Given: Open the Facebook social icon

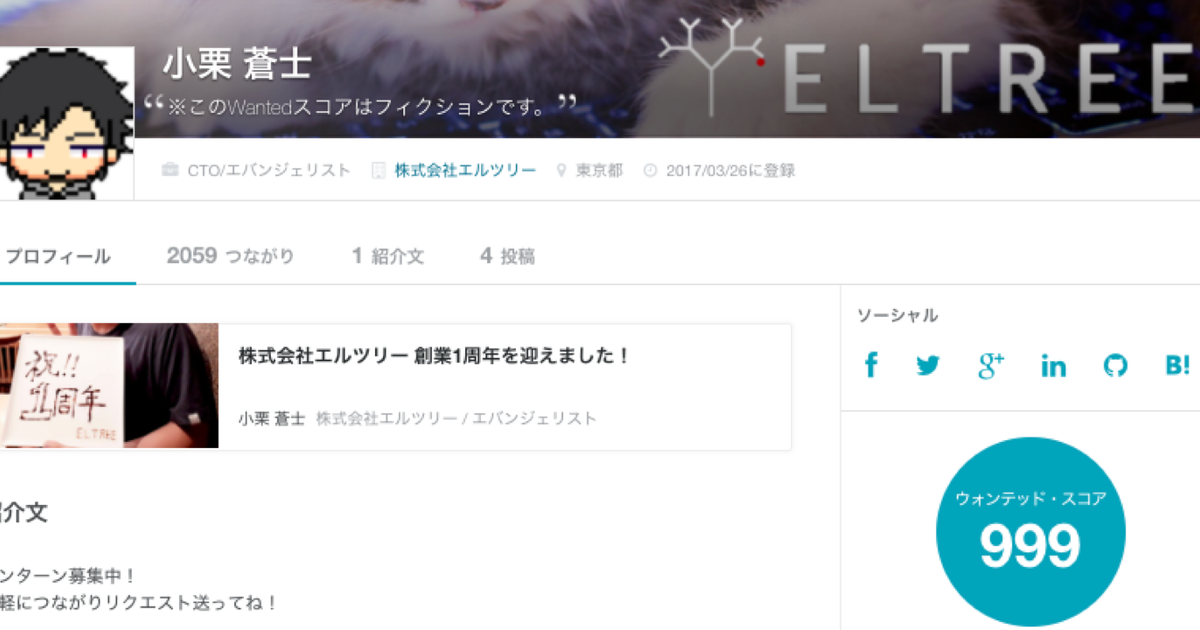Looking at the screenshot, I should coord(870,366).
